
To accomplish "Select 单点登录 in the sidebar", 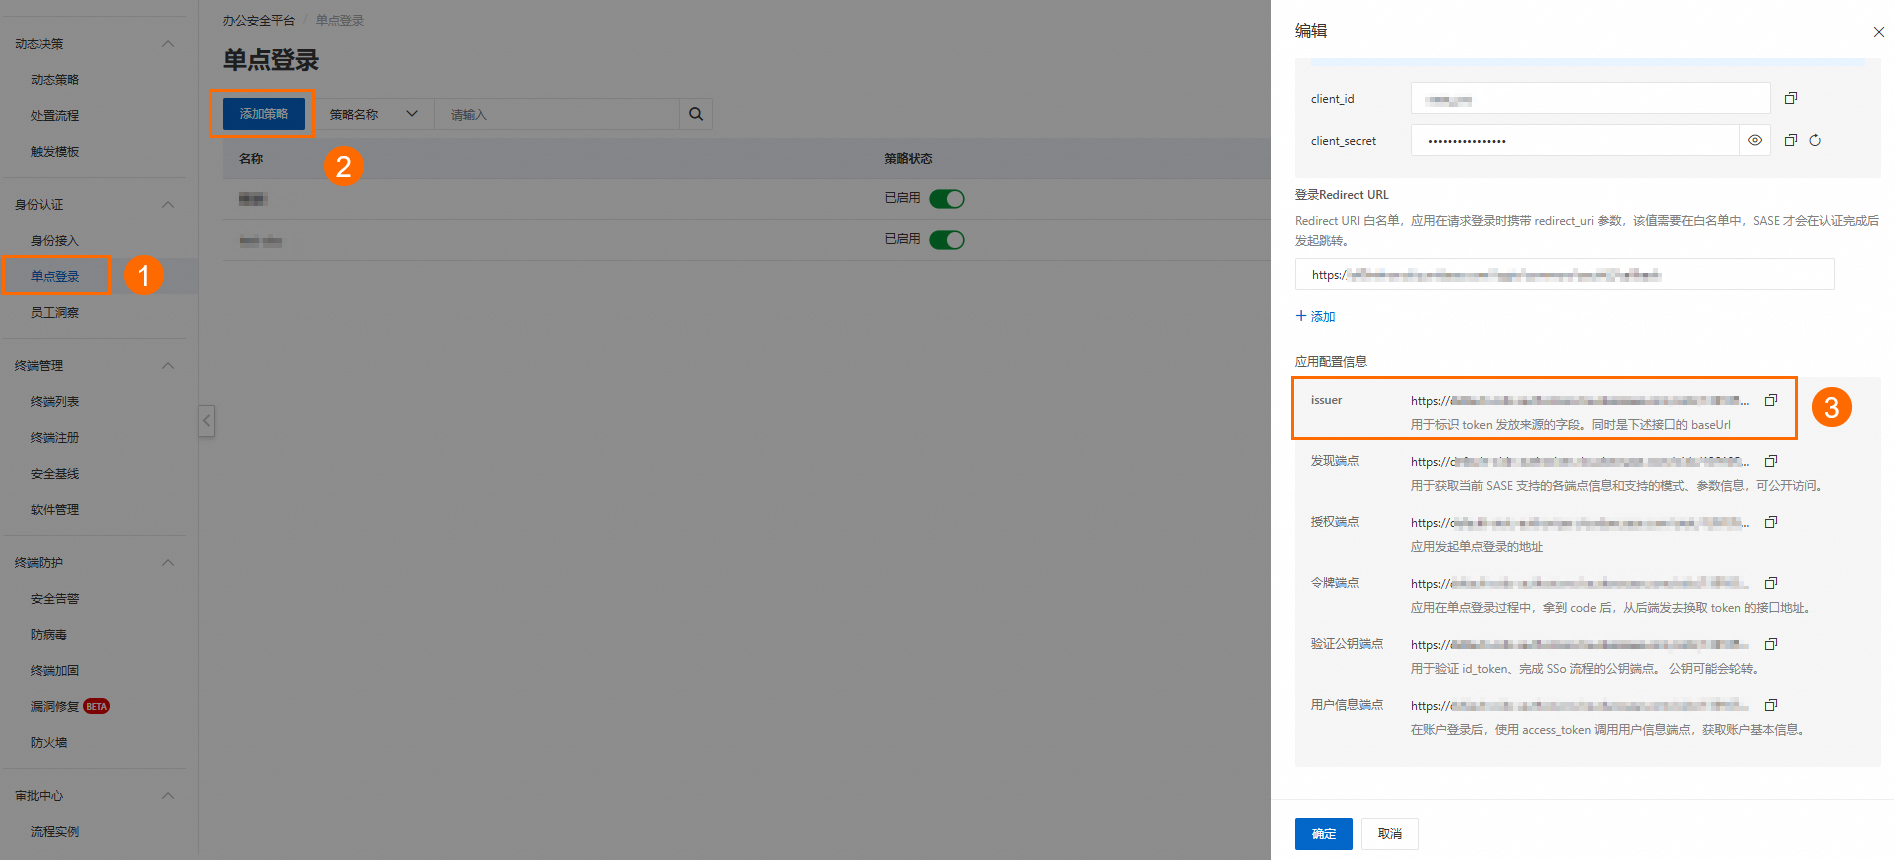I will (55, 277).
